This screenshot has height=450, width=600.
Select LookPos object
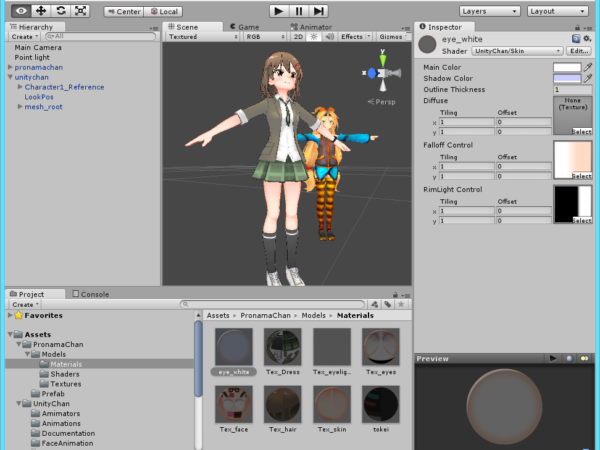[39, 97]
